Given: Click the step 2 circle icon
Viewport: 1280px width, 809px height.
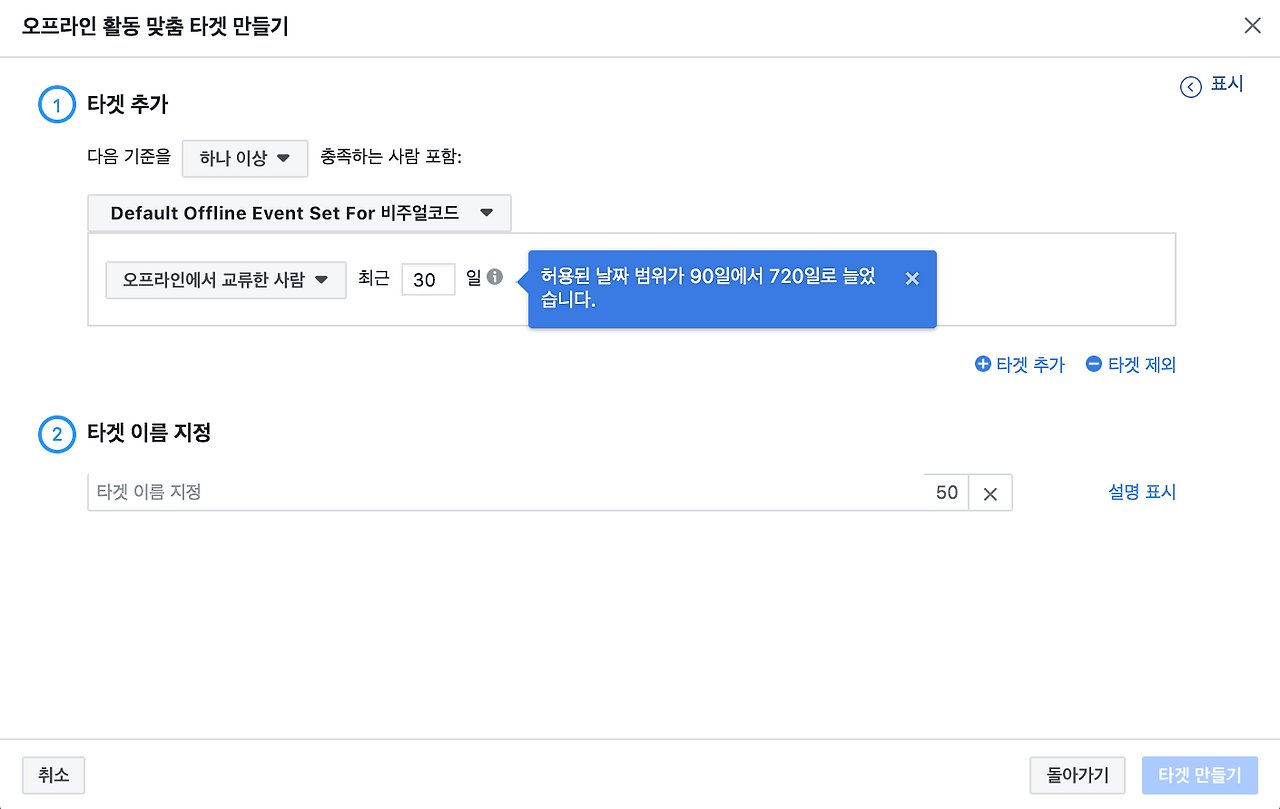Looking at the screenshot, I should pos(57,434).
